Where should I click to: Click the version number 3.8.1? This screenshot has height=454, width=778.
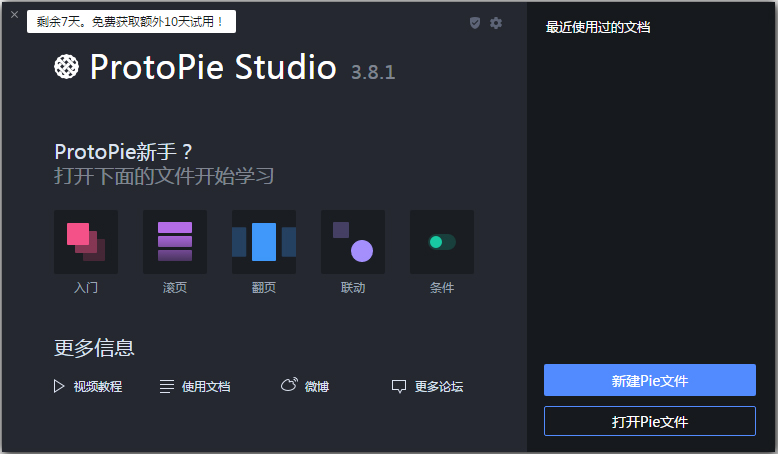click(373, 72)
